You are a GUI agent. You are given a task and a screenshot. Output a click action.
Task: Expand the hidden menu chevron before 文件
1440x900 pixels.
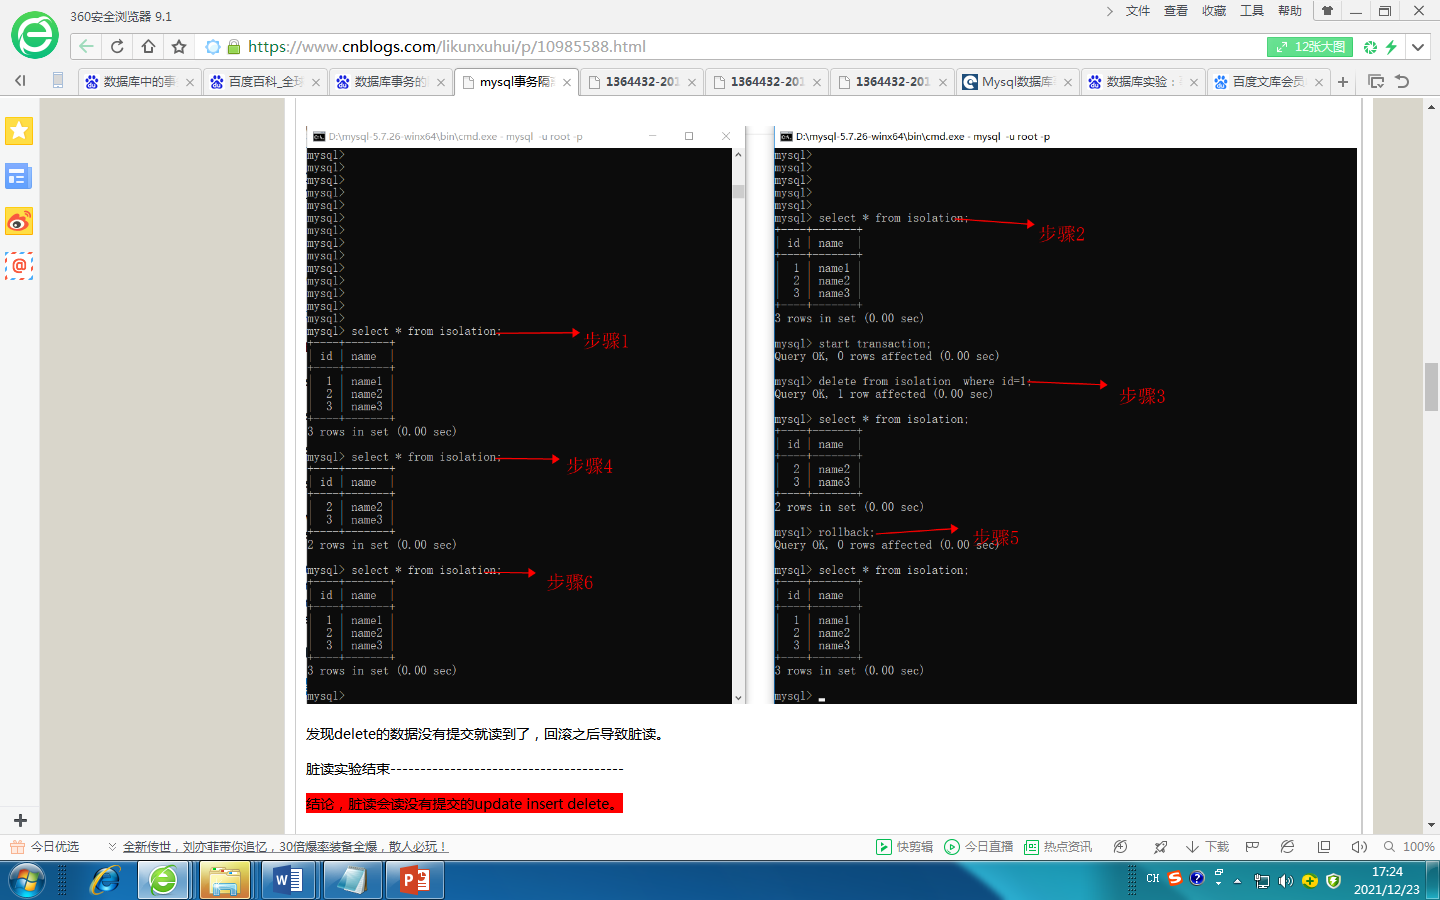pyautogui.click(x=1109, y=11)
